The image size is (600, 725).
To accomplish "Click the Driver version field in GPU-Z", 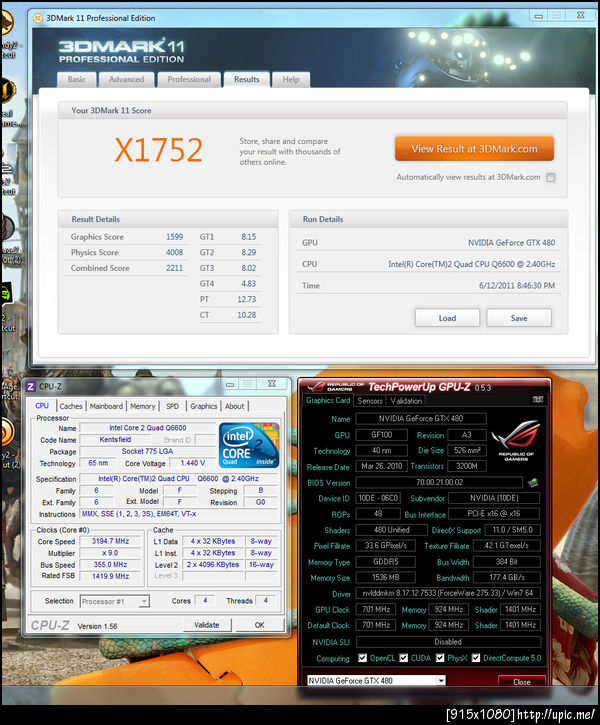I will pos(447,593).
